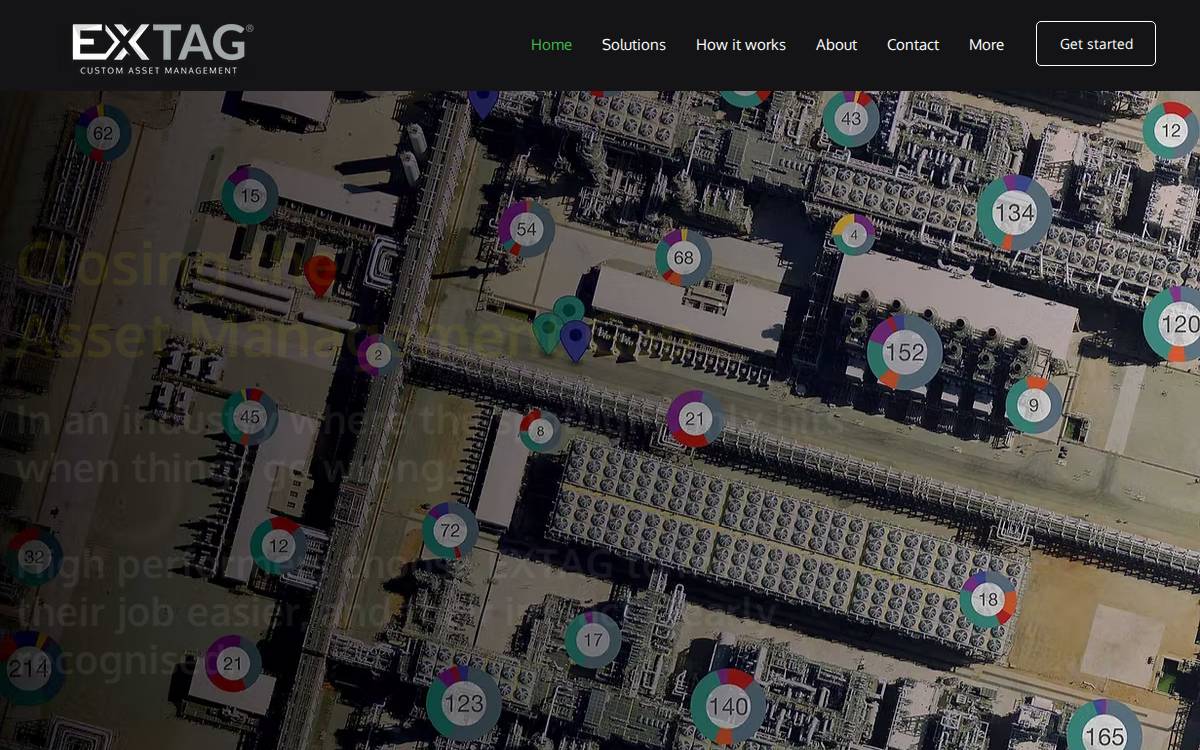
Task: Open cluster marker 72
Action: click(450, 530)
